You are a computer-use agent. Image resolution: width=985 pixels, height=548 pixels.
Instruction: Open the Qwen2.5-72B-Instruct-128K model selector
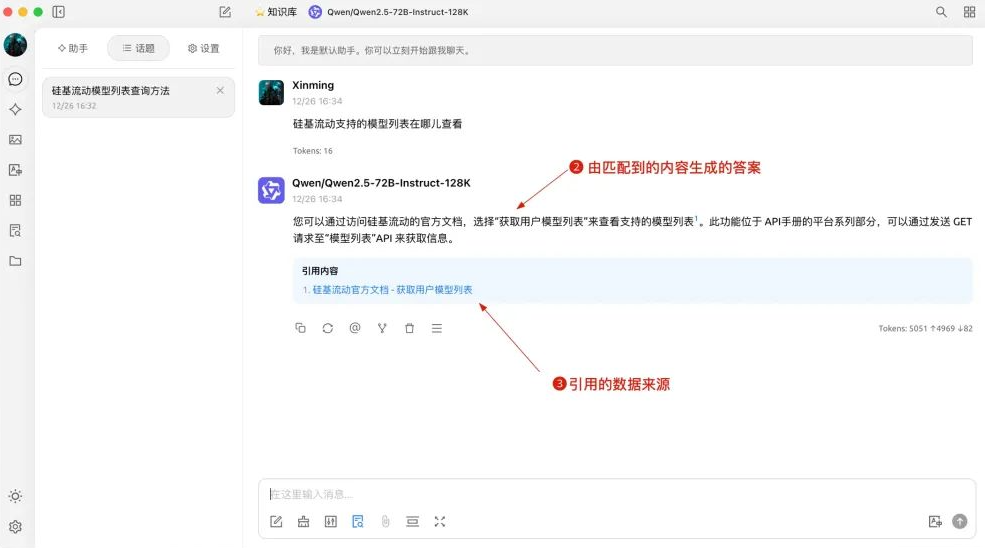(388, 12)
